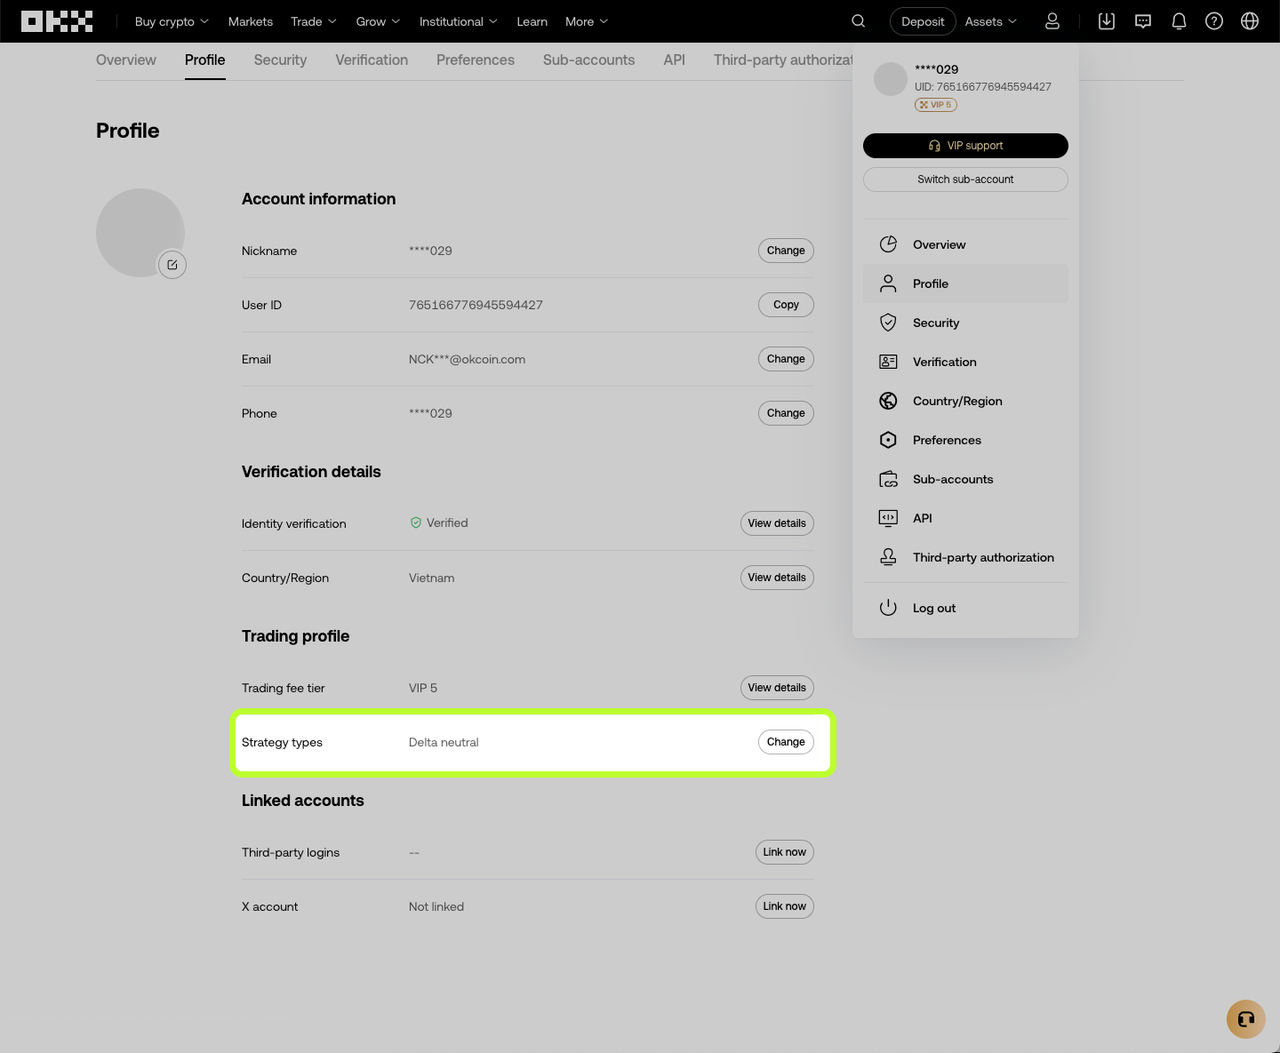This screenshot has height=1053, width=1280.
Task: Click the API icon in the account menu
Action: click(888, 518)
